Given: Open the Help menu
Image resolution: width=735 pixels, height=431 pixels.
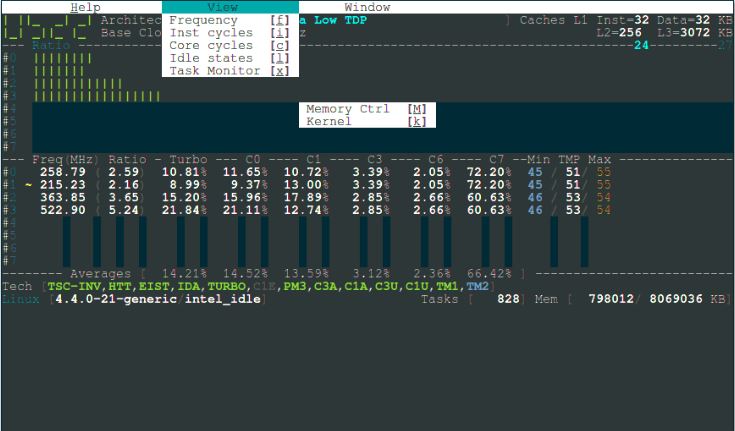Looking at the screenshot, I should pos(85,7).
